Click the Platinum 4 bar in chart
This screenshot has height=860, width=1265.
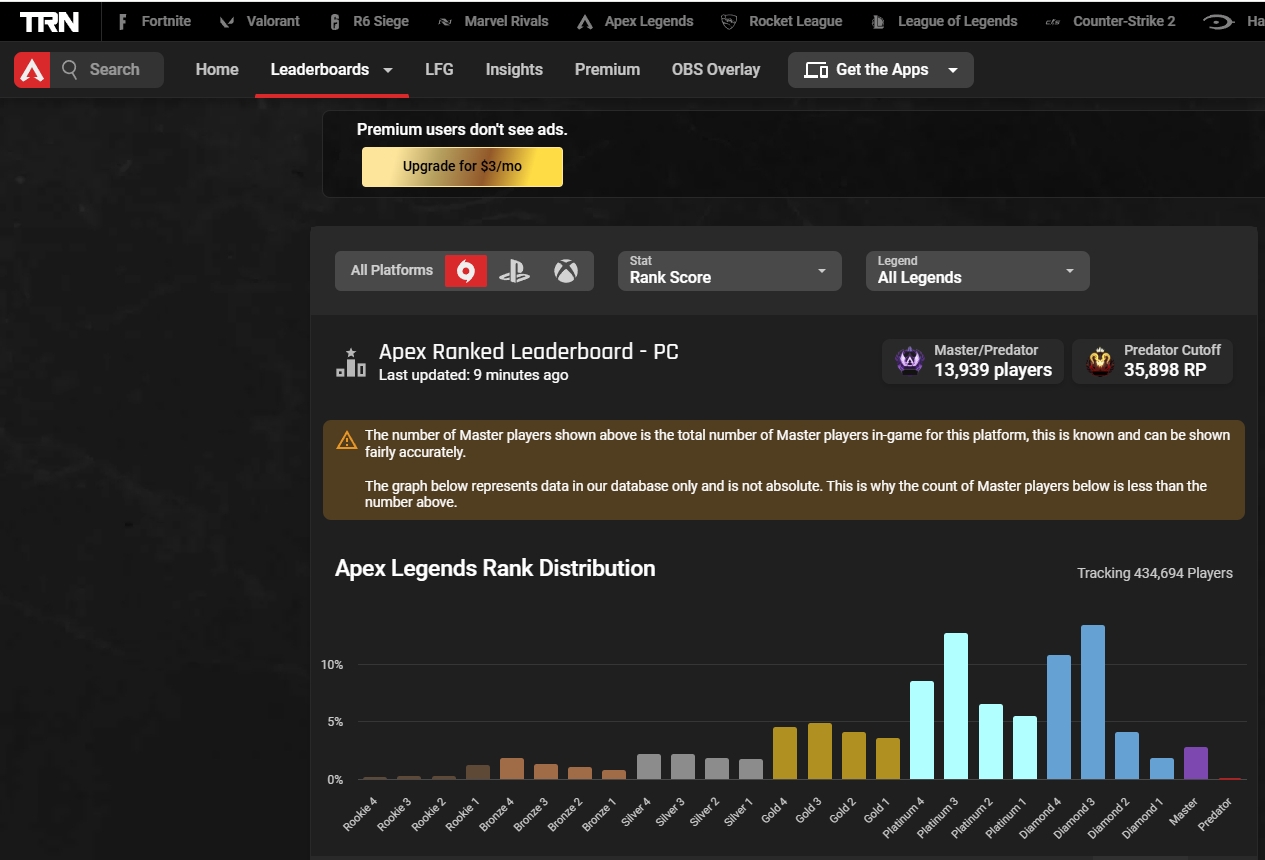[922, 730]
